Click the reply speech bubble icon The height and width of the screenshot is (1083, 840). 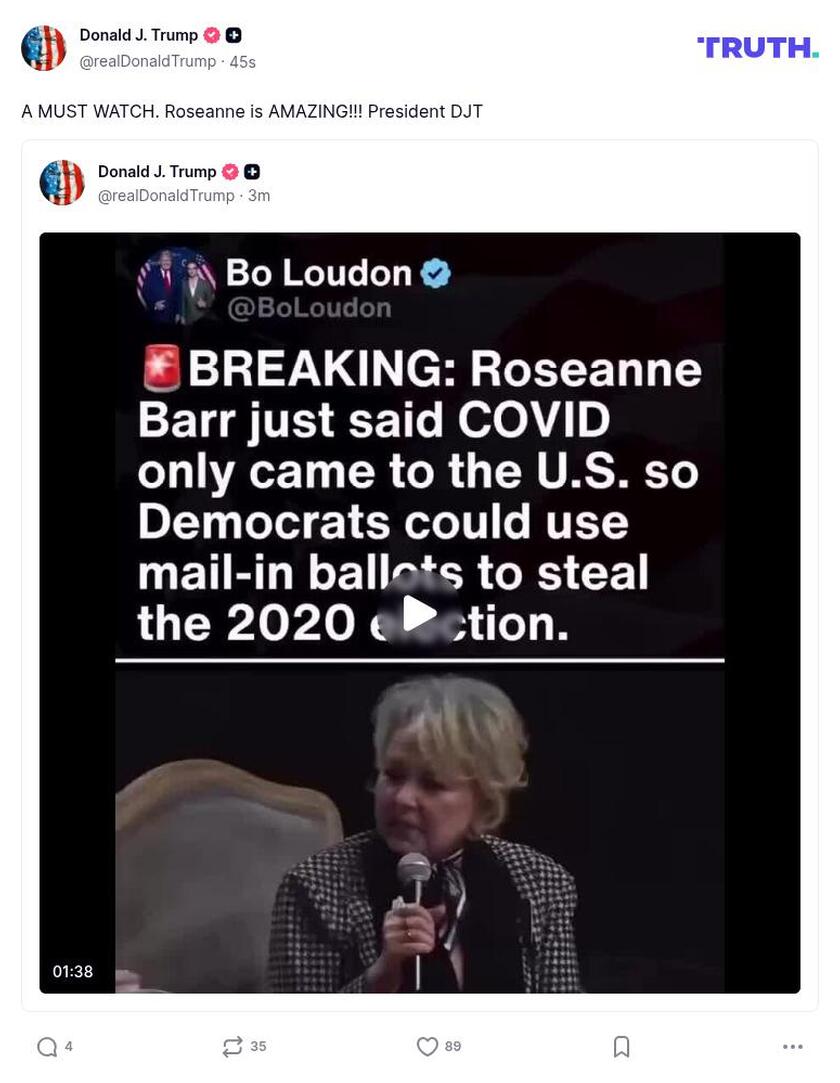point(47,1046)
